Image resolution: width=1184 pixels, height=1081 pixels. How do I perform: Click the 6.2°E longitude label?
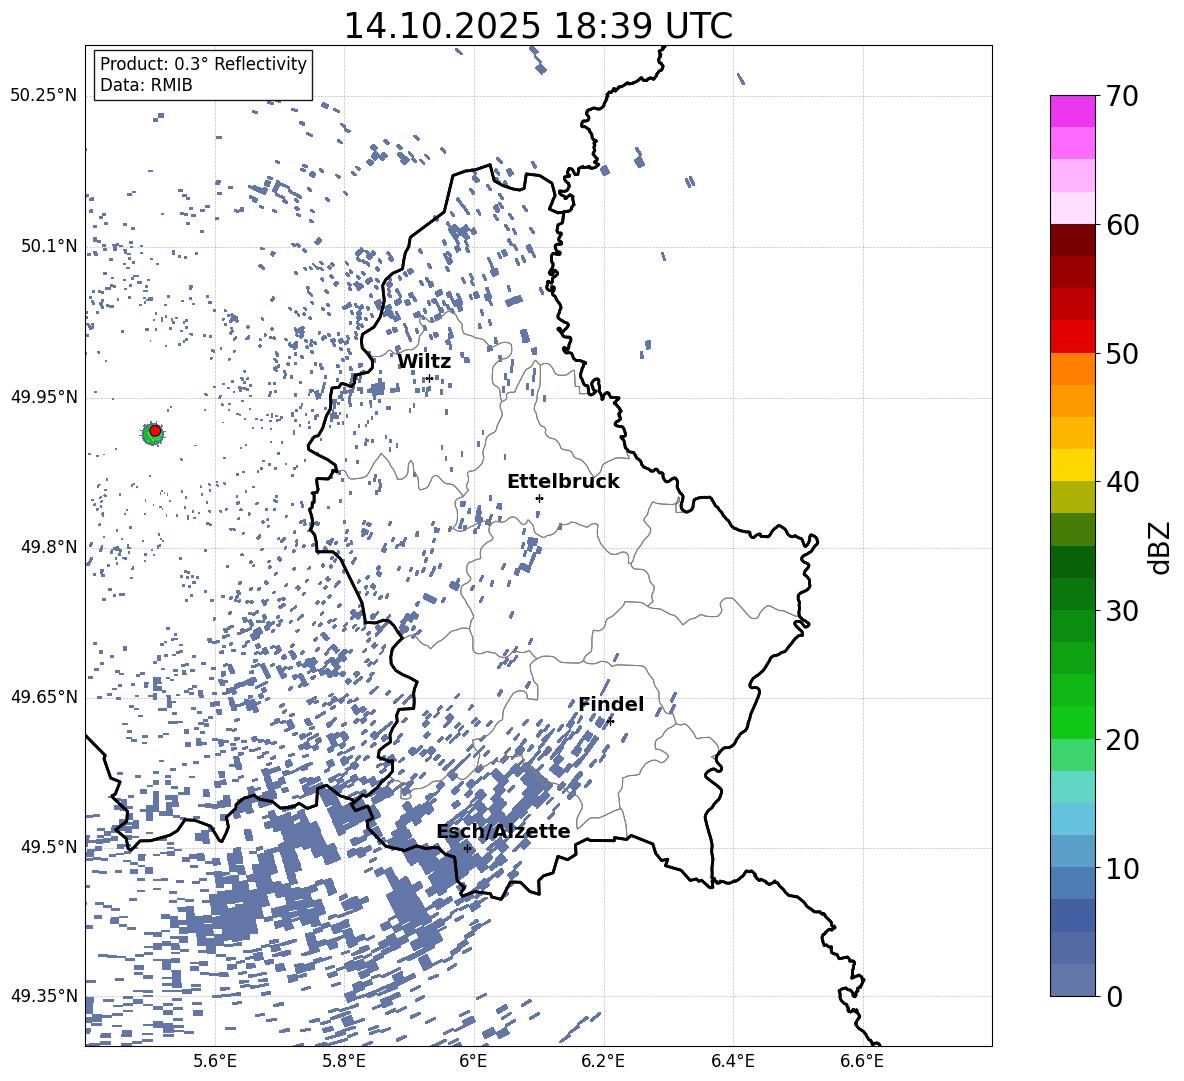click(603, 1061)
